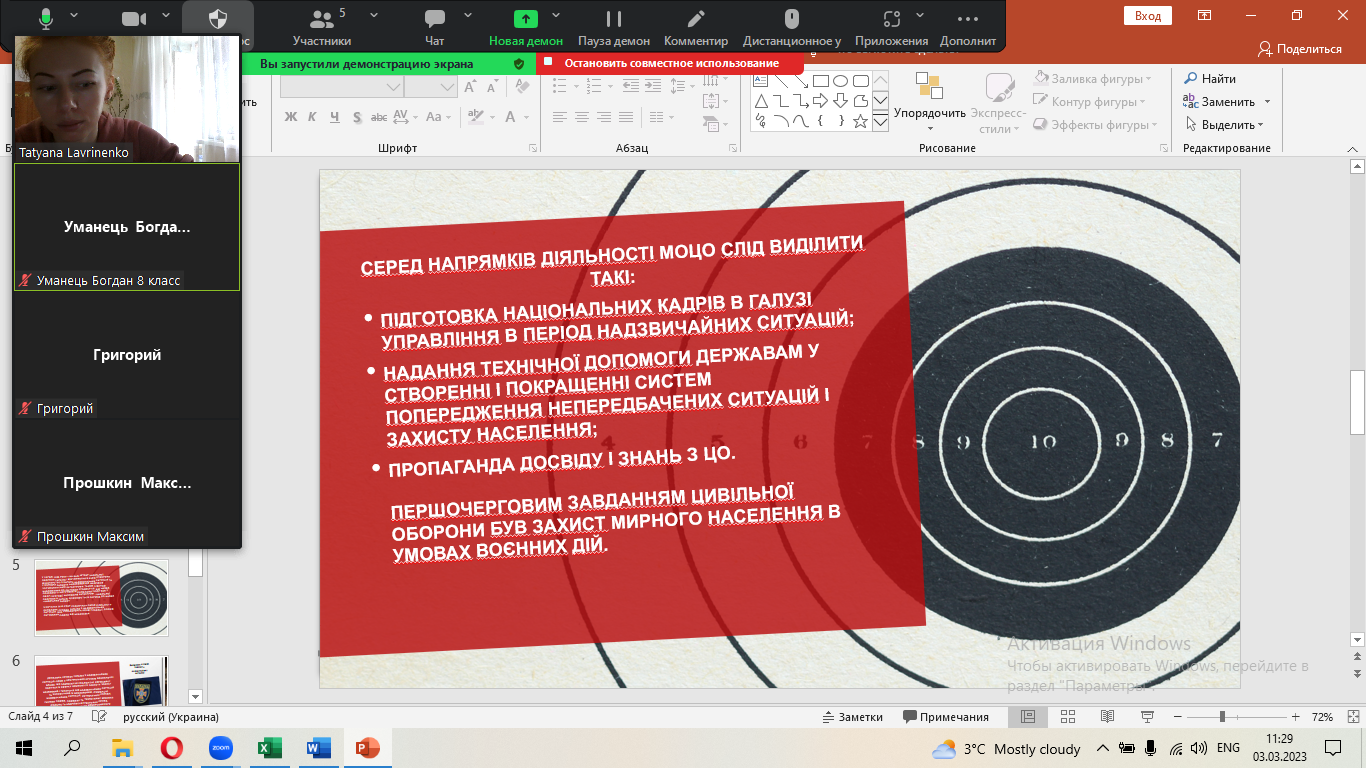The height and width of the screenshot is (768, 1366).
Task: Open the font size combo box
Action: (431, 87)
